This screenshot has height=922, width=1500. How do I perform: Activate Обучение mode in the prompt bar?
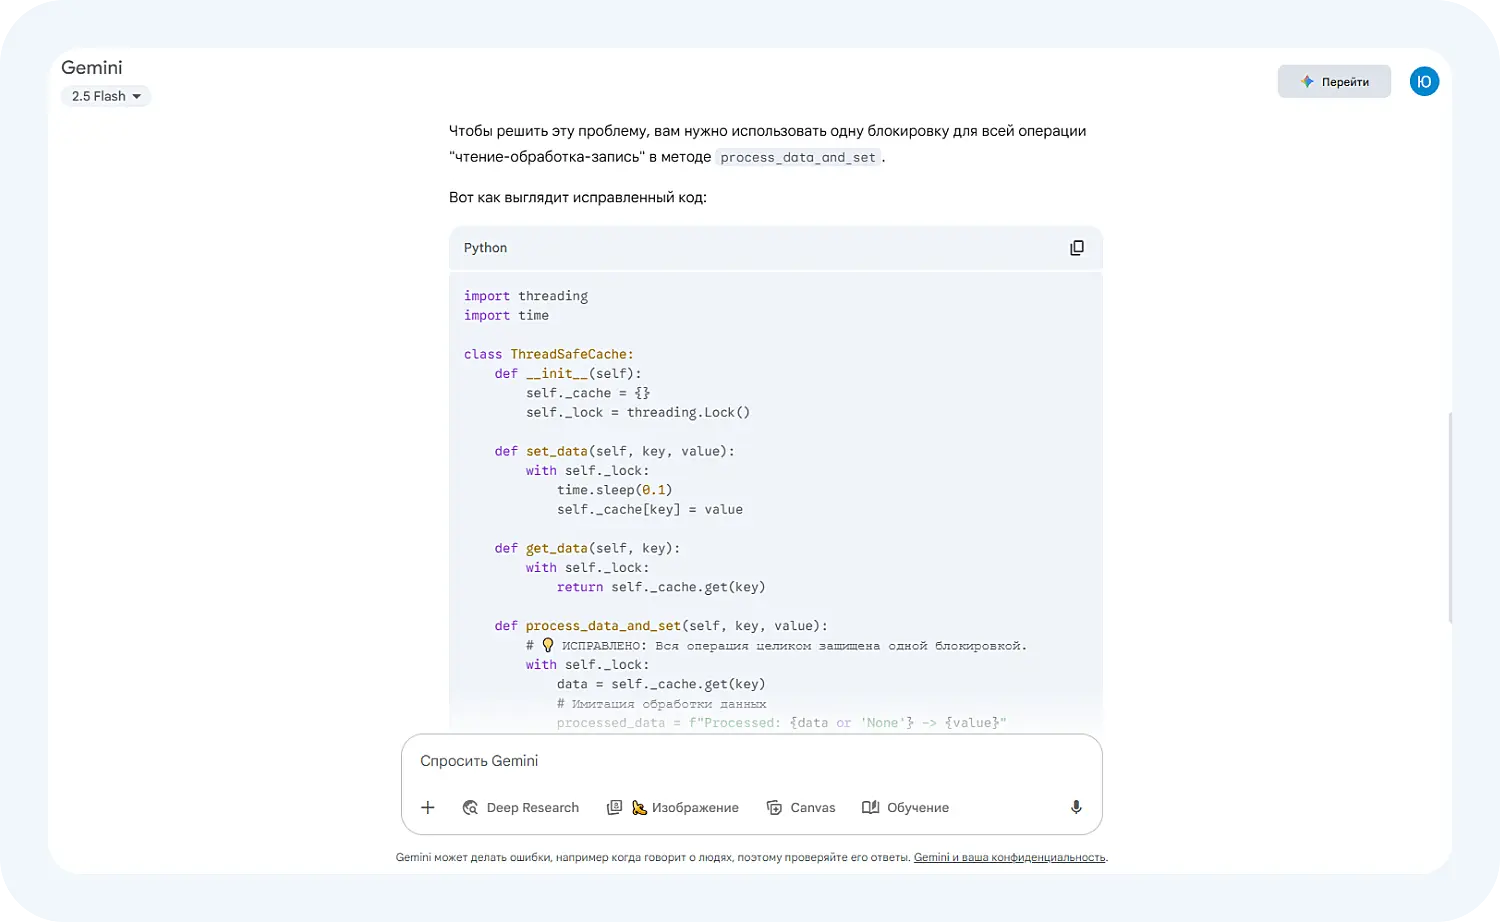(x=904, y=807)
